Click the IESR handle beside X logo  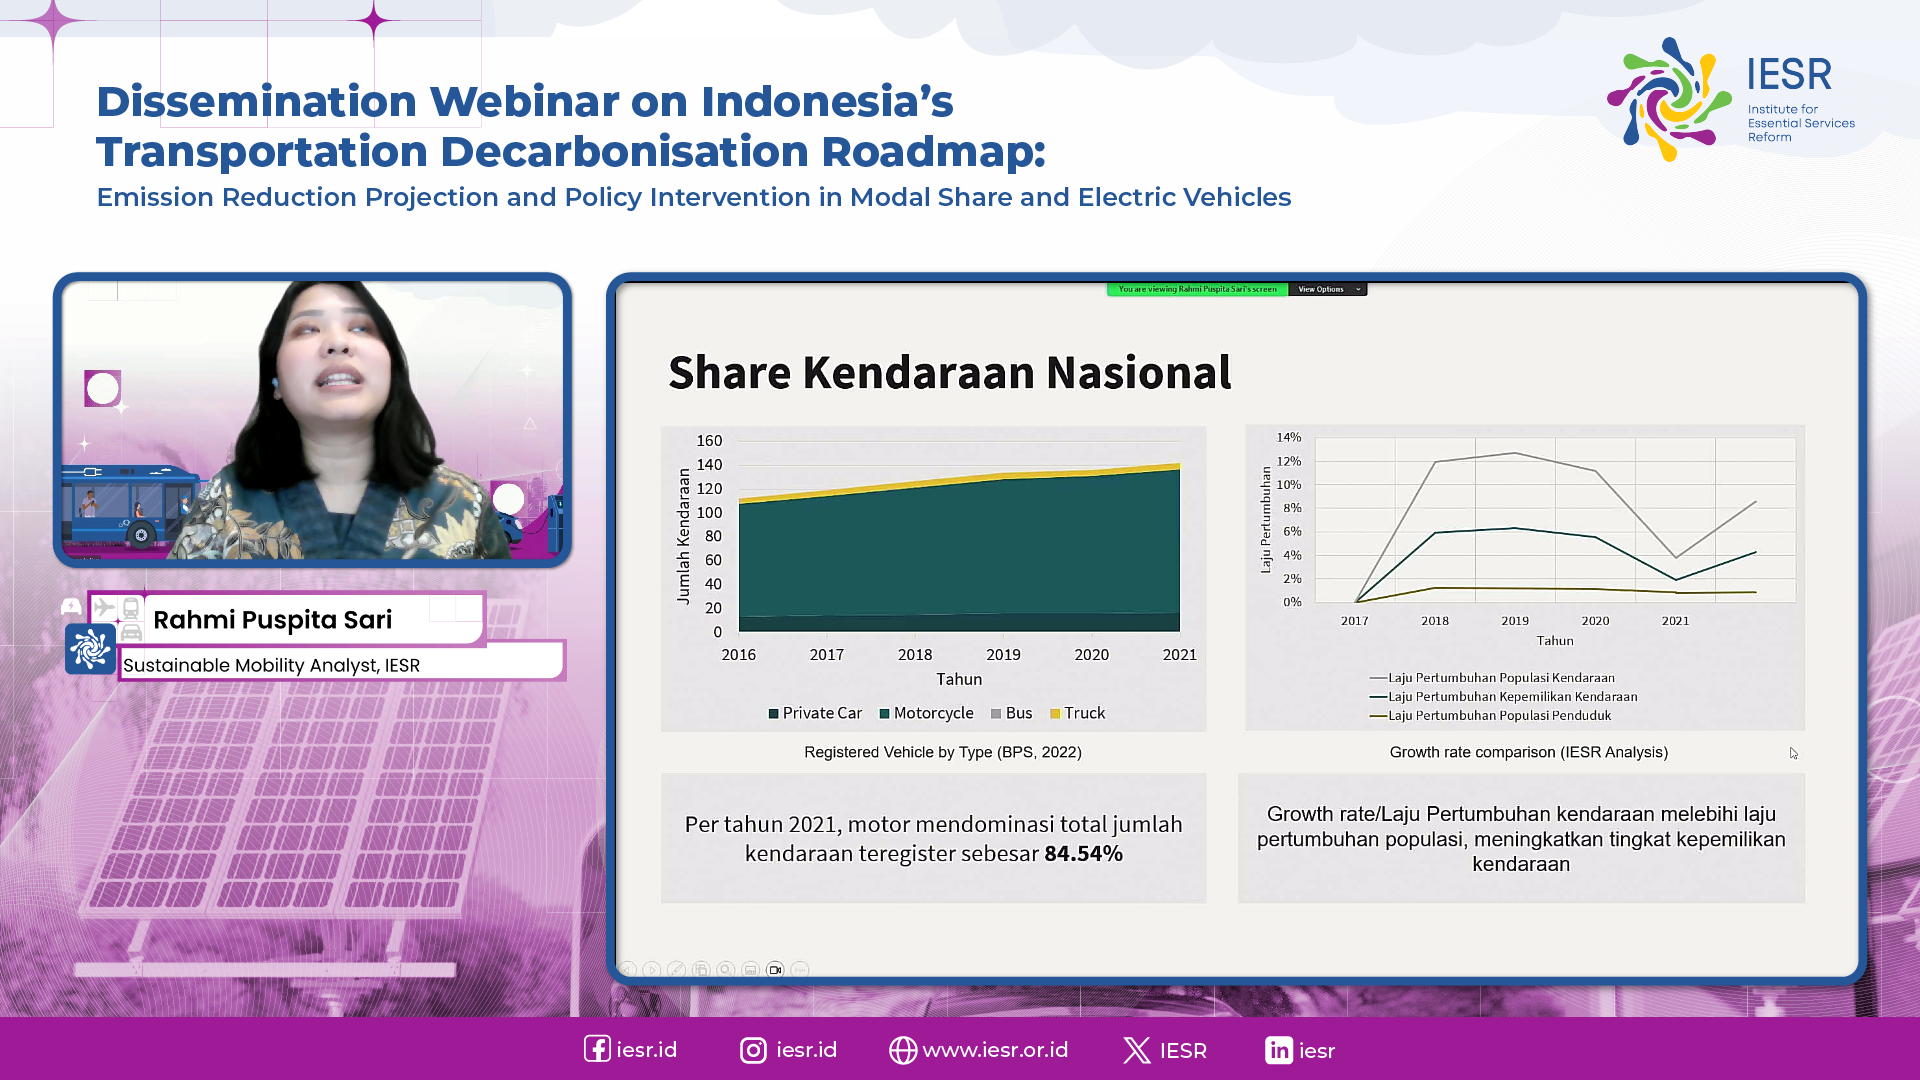pyautogui.click(x=1183, y=1051)
